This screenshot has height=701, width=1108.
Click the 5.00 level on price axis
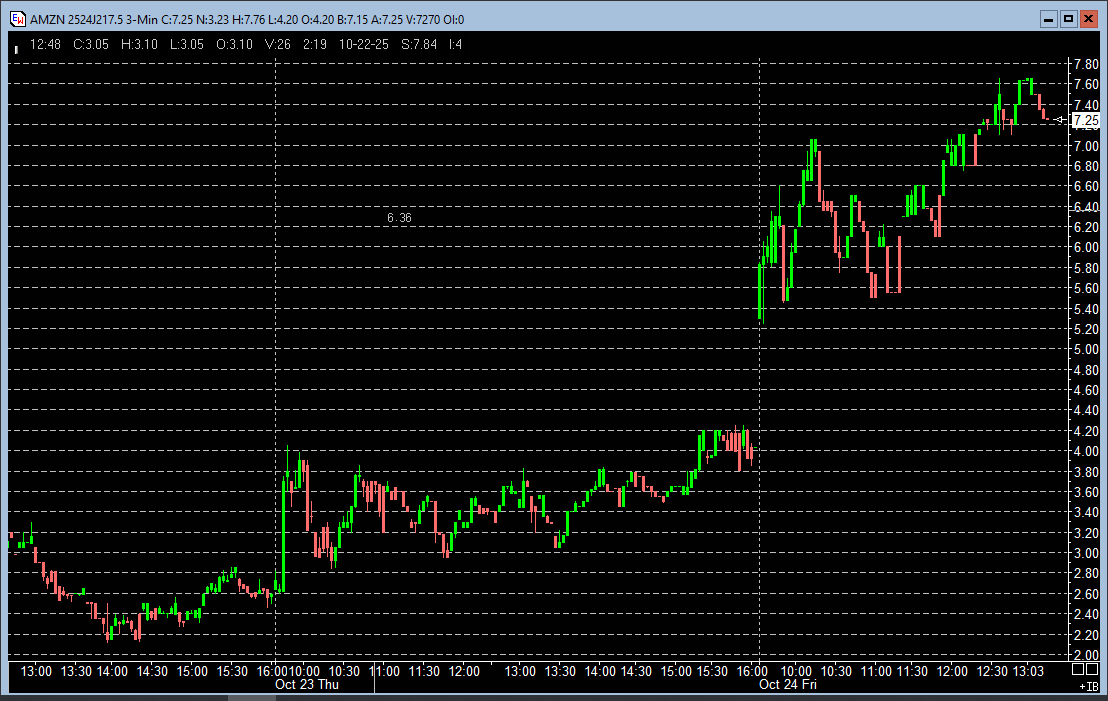point(1085,349)
